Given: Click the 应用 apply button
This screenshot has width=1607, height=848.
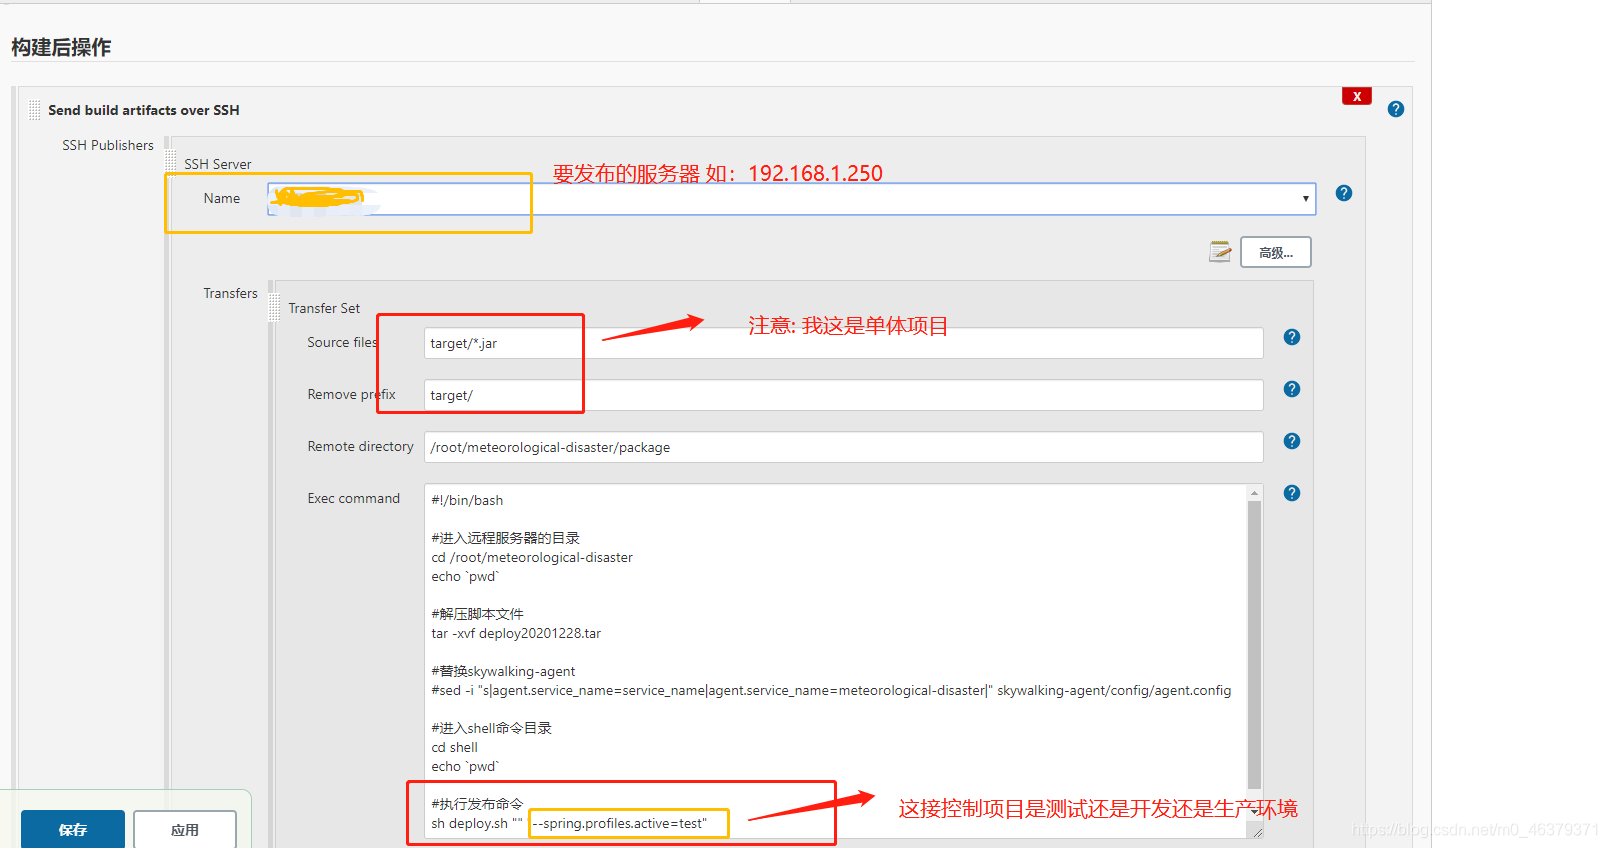Looking at the screenshot, I should coord(185,829).
